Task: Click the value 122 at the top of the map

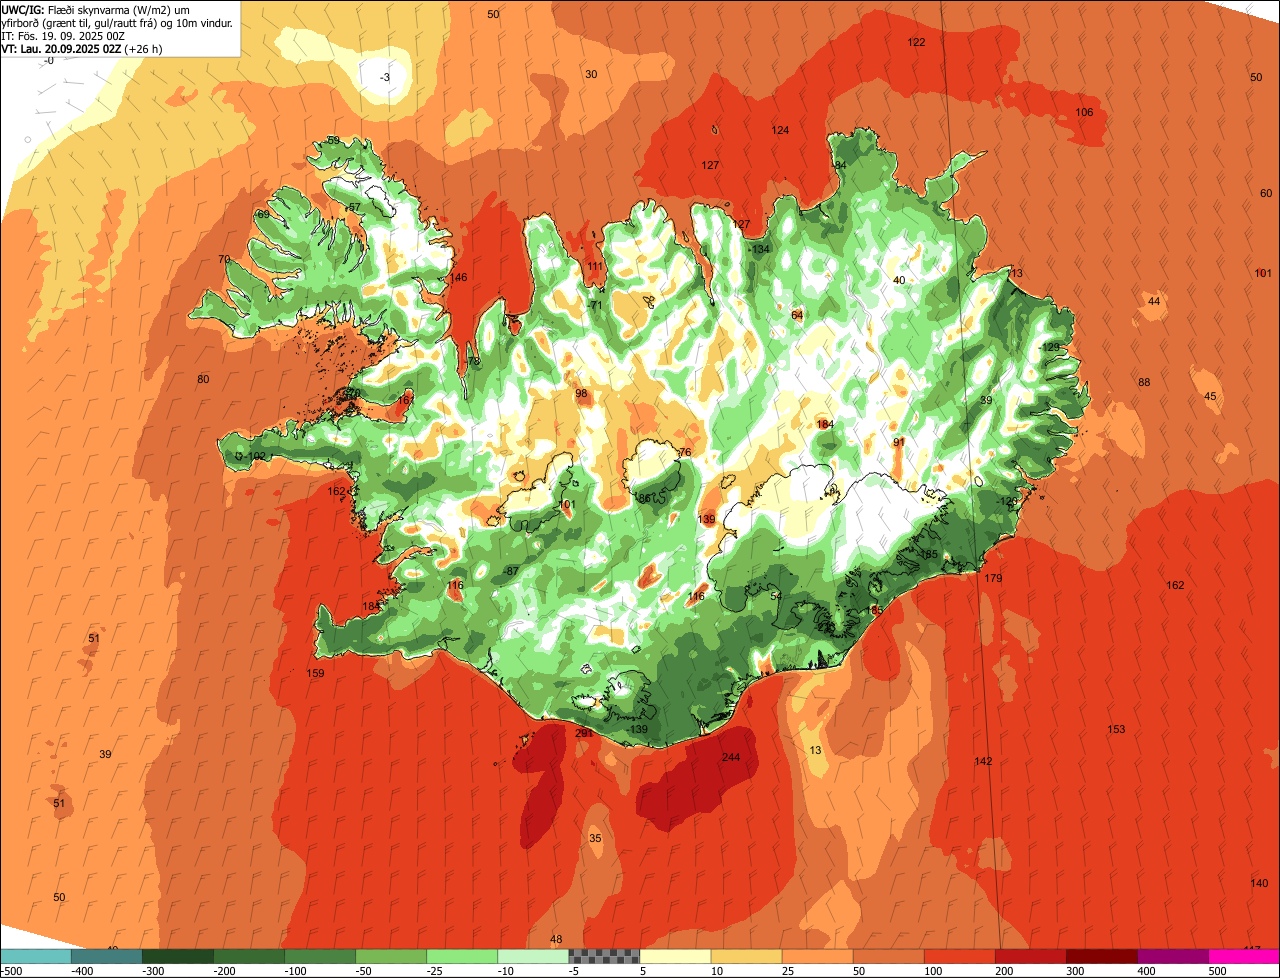Action: coord(916,42)
